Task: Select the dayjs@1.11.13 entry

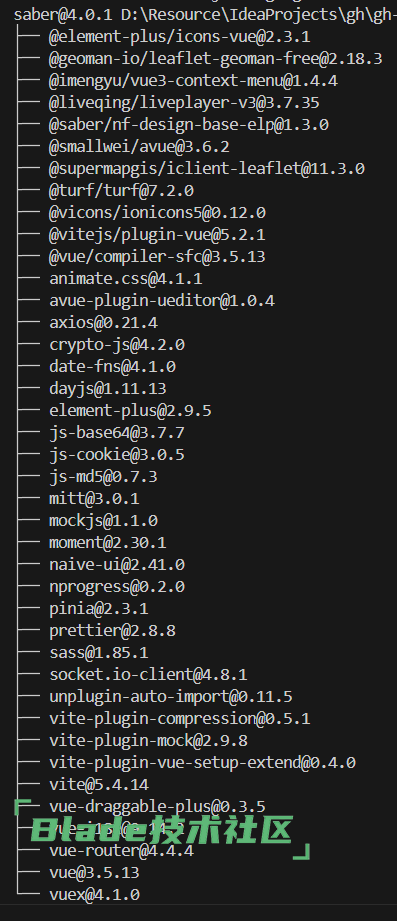Action: [108, 388]
